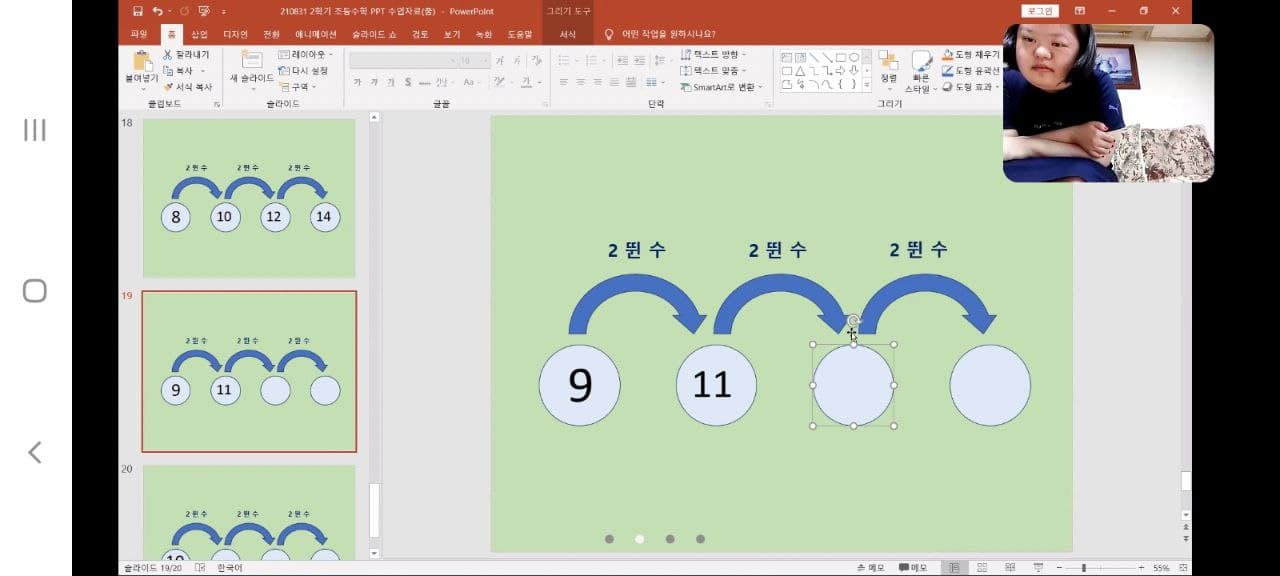
Task: Select the right arrow shape in gallery
Action: (840, 71)
